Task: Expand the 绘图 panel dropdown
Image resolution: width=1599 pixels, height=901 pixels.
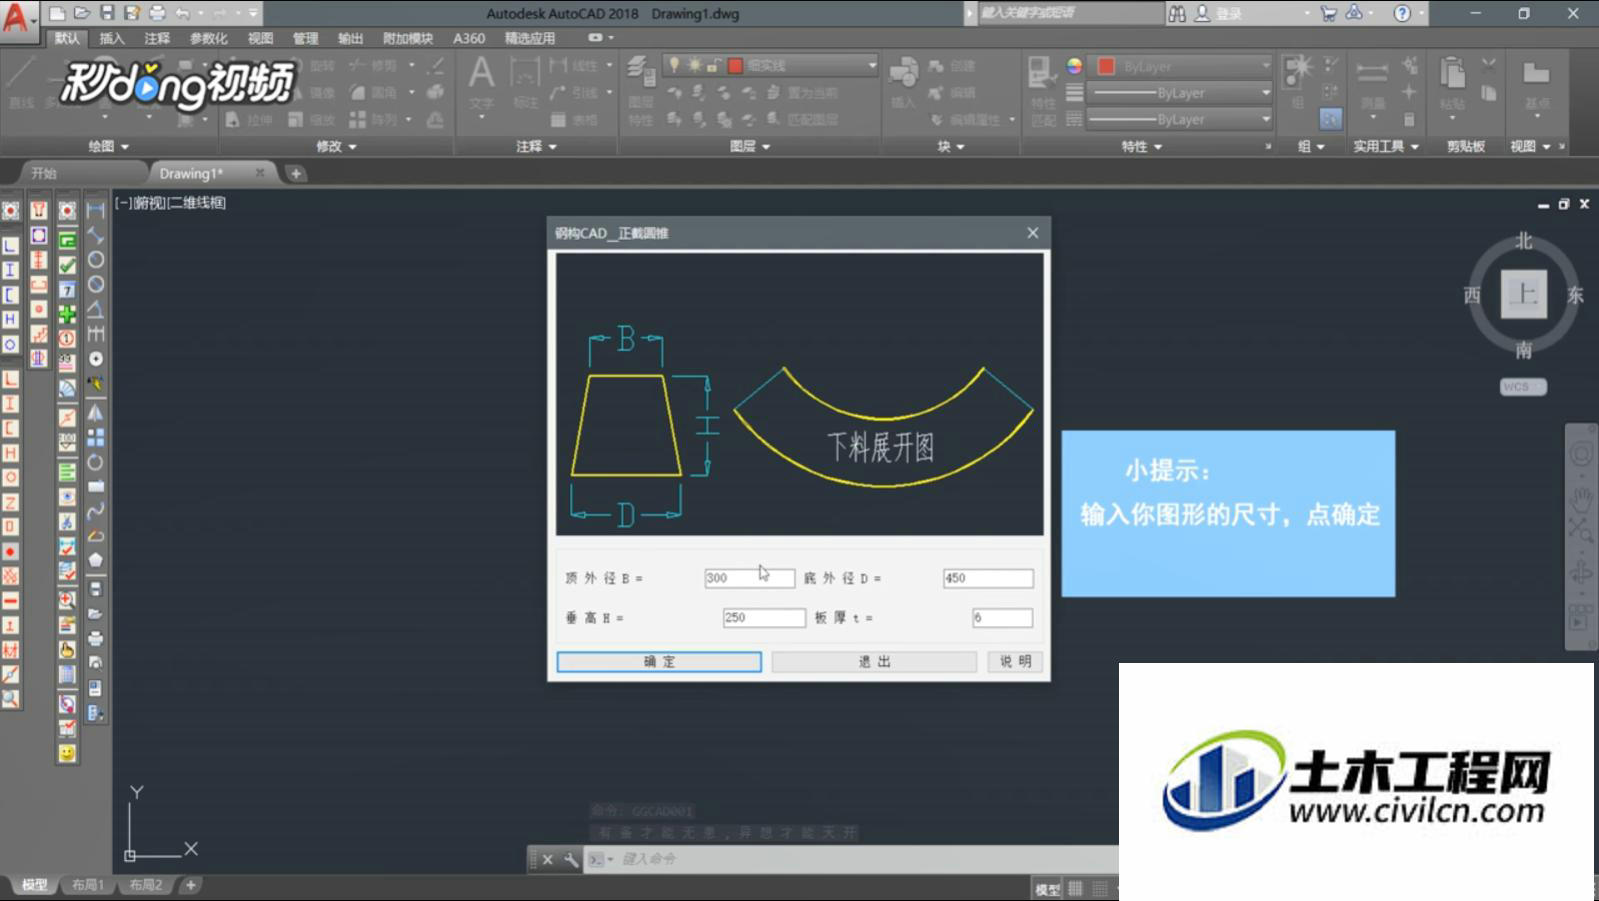Action: 109,146
